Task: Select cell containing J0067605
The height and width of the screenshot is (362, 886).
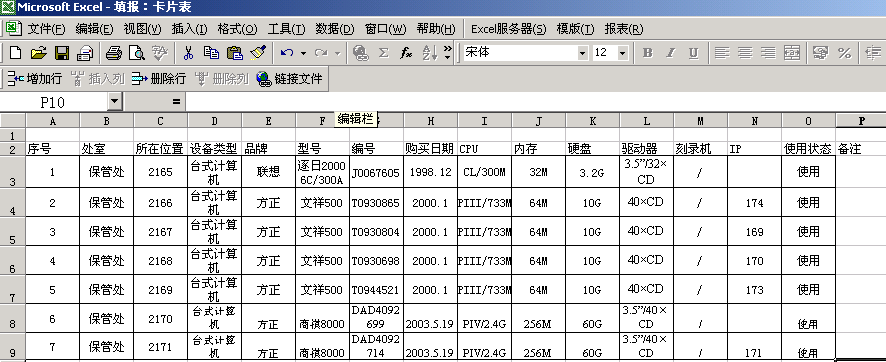Action: pyautogui.click(x=376, y=172)
